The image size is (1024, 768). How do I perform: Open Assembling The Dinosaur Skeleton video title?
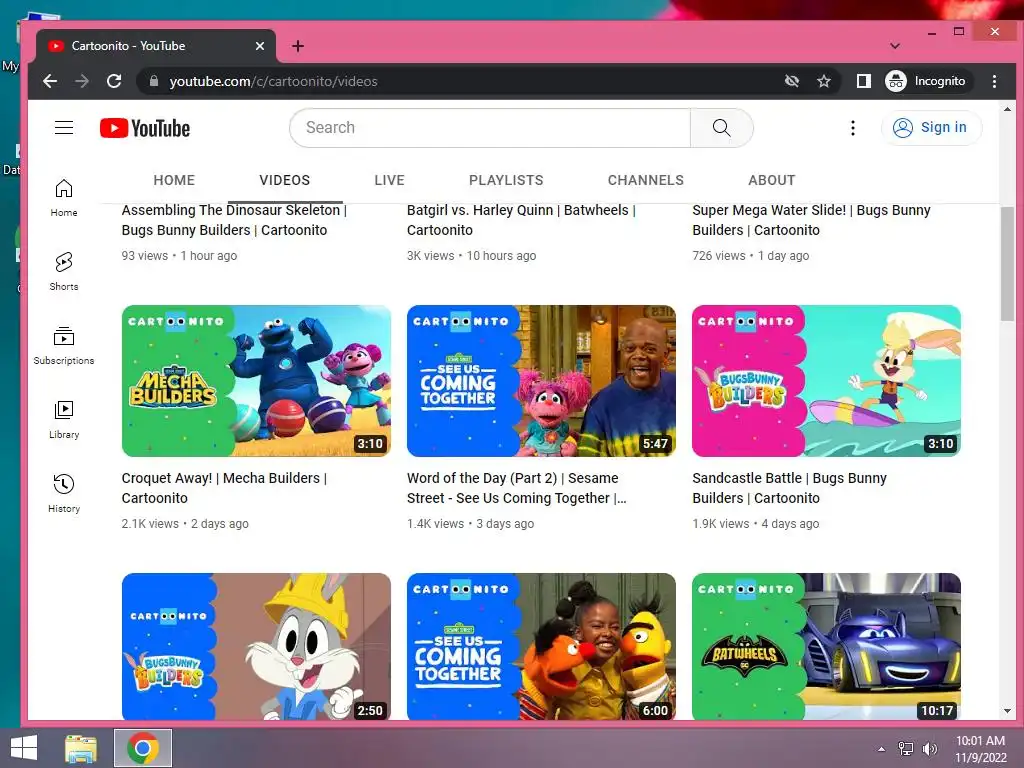point(234,220)
